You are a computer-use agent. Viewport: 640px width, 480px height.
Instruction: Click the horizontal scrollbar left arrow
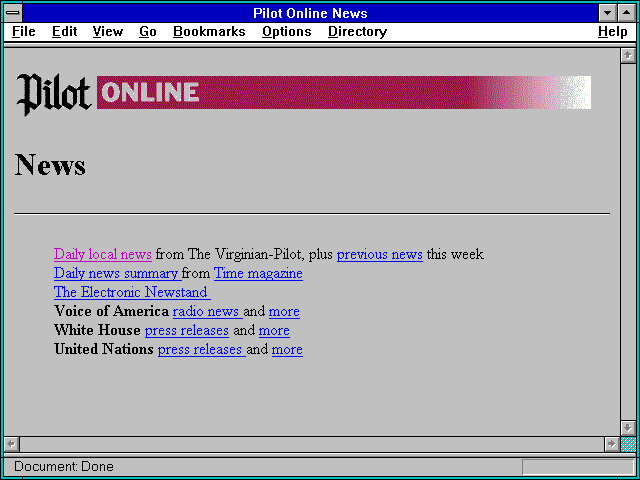click(11, 444)
